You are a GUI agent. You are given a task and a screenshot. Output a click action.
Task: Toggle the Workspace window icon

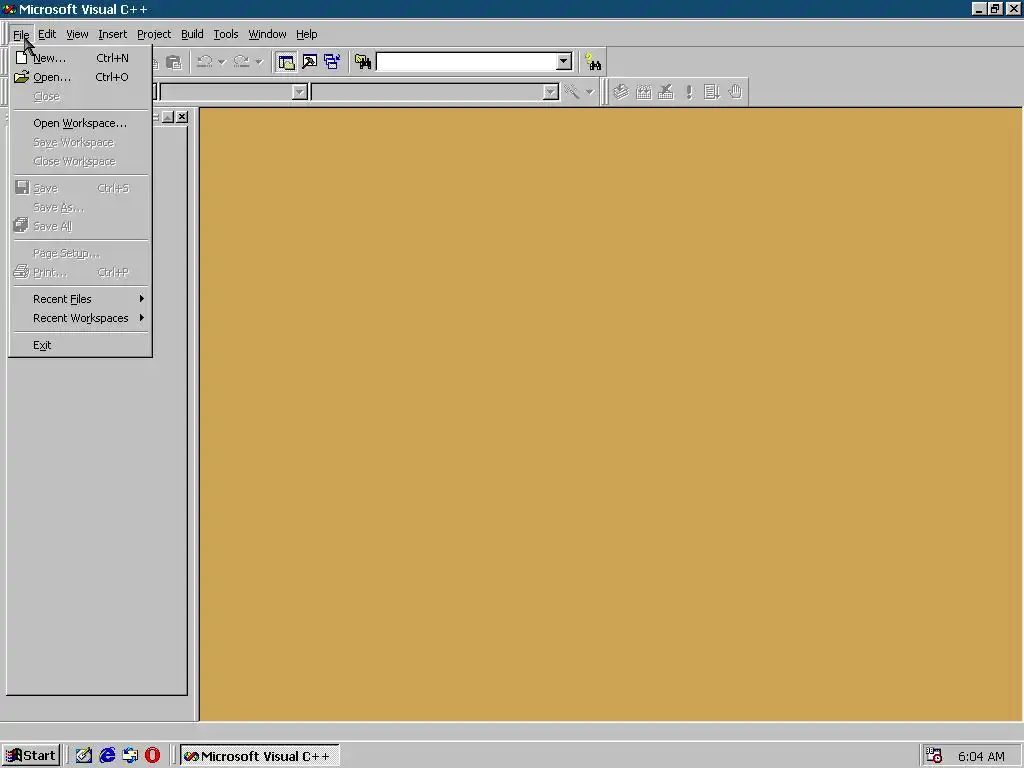(x=286, y=62)
